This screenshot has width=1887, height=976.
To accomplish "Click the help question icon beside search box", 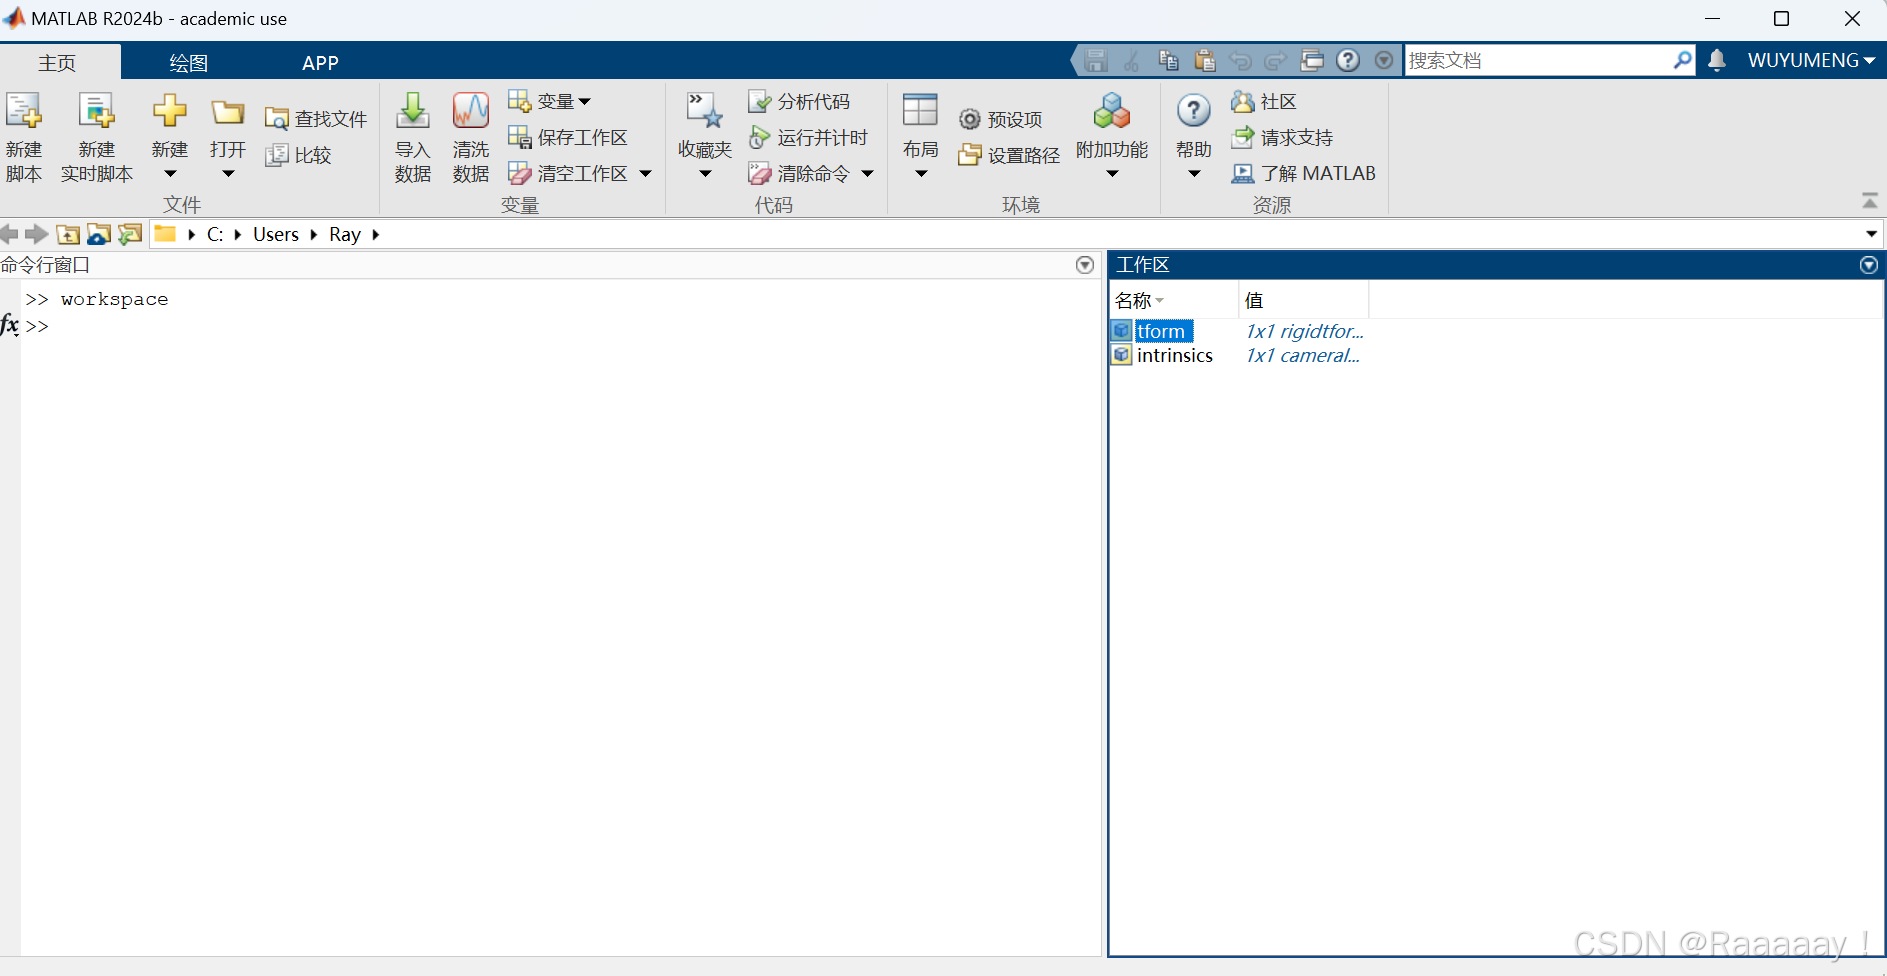I will (1348, 60).
